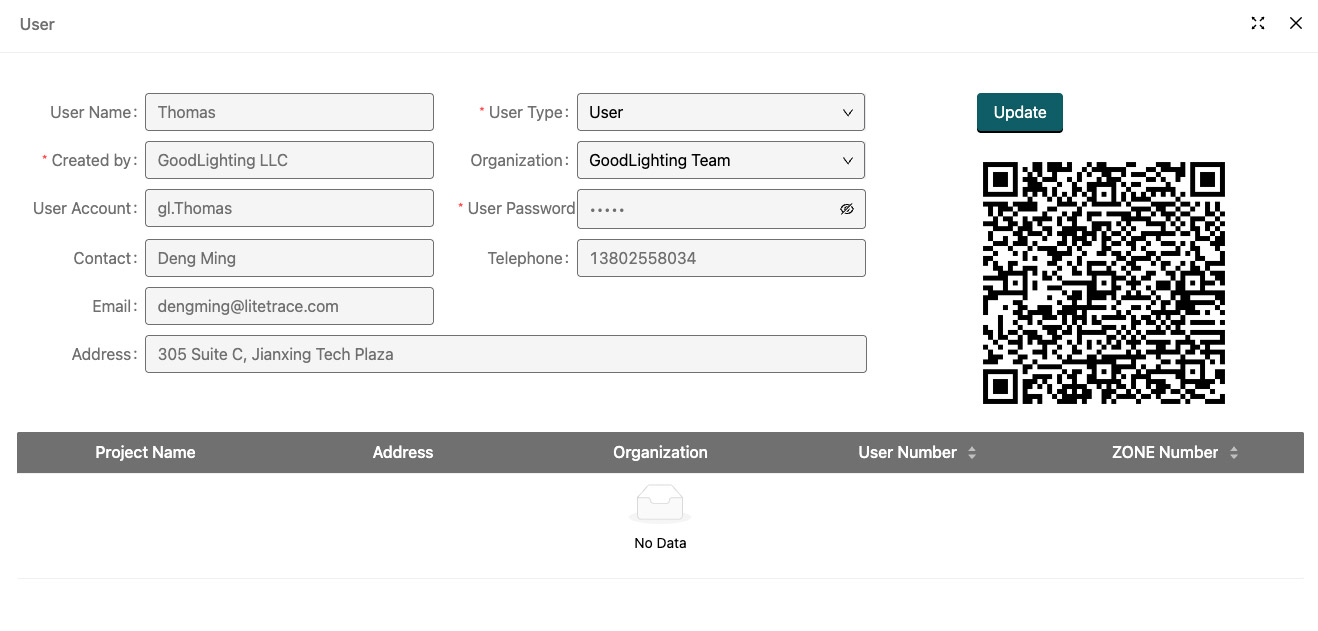Click the User Name field containing Thomas
The height and width of the screenshot is (631, 1318).
pyautogui.click(x=289, y=112)
